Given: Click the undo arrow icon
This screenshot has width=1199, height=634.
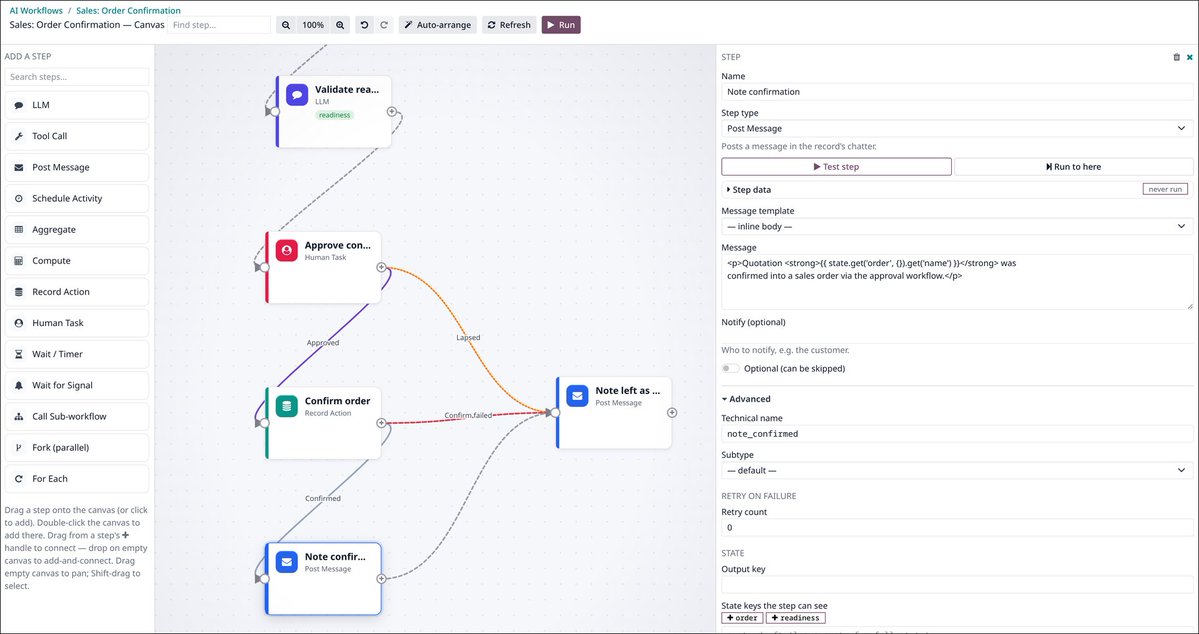Looking at the screenshot, I should click(364, 25).
